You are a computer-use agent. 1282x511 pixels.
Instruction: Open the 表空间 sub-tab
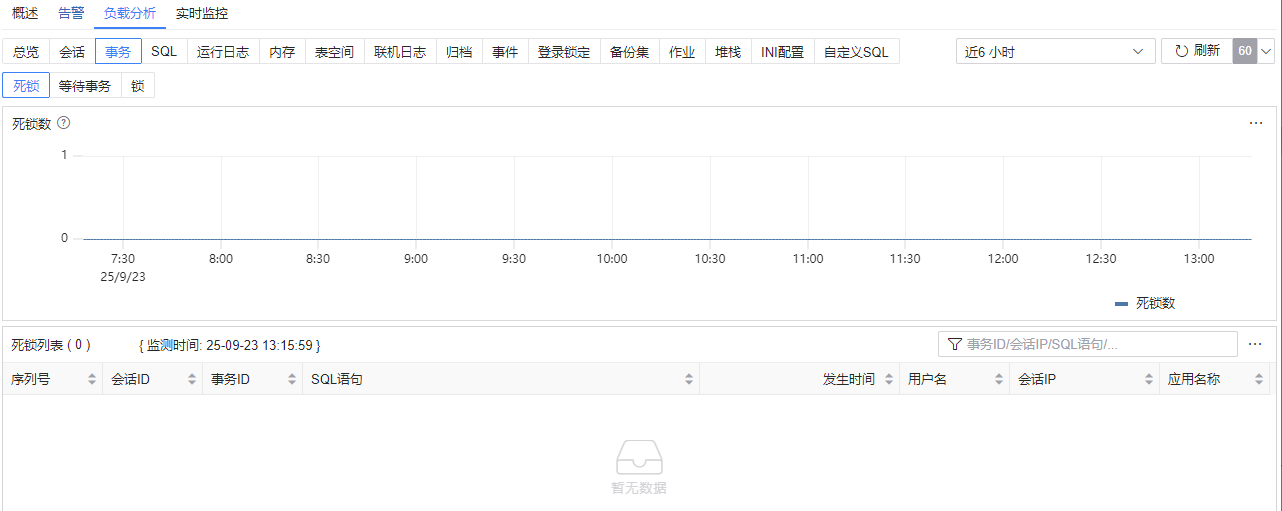pos(334,52)
